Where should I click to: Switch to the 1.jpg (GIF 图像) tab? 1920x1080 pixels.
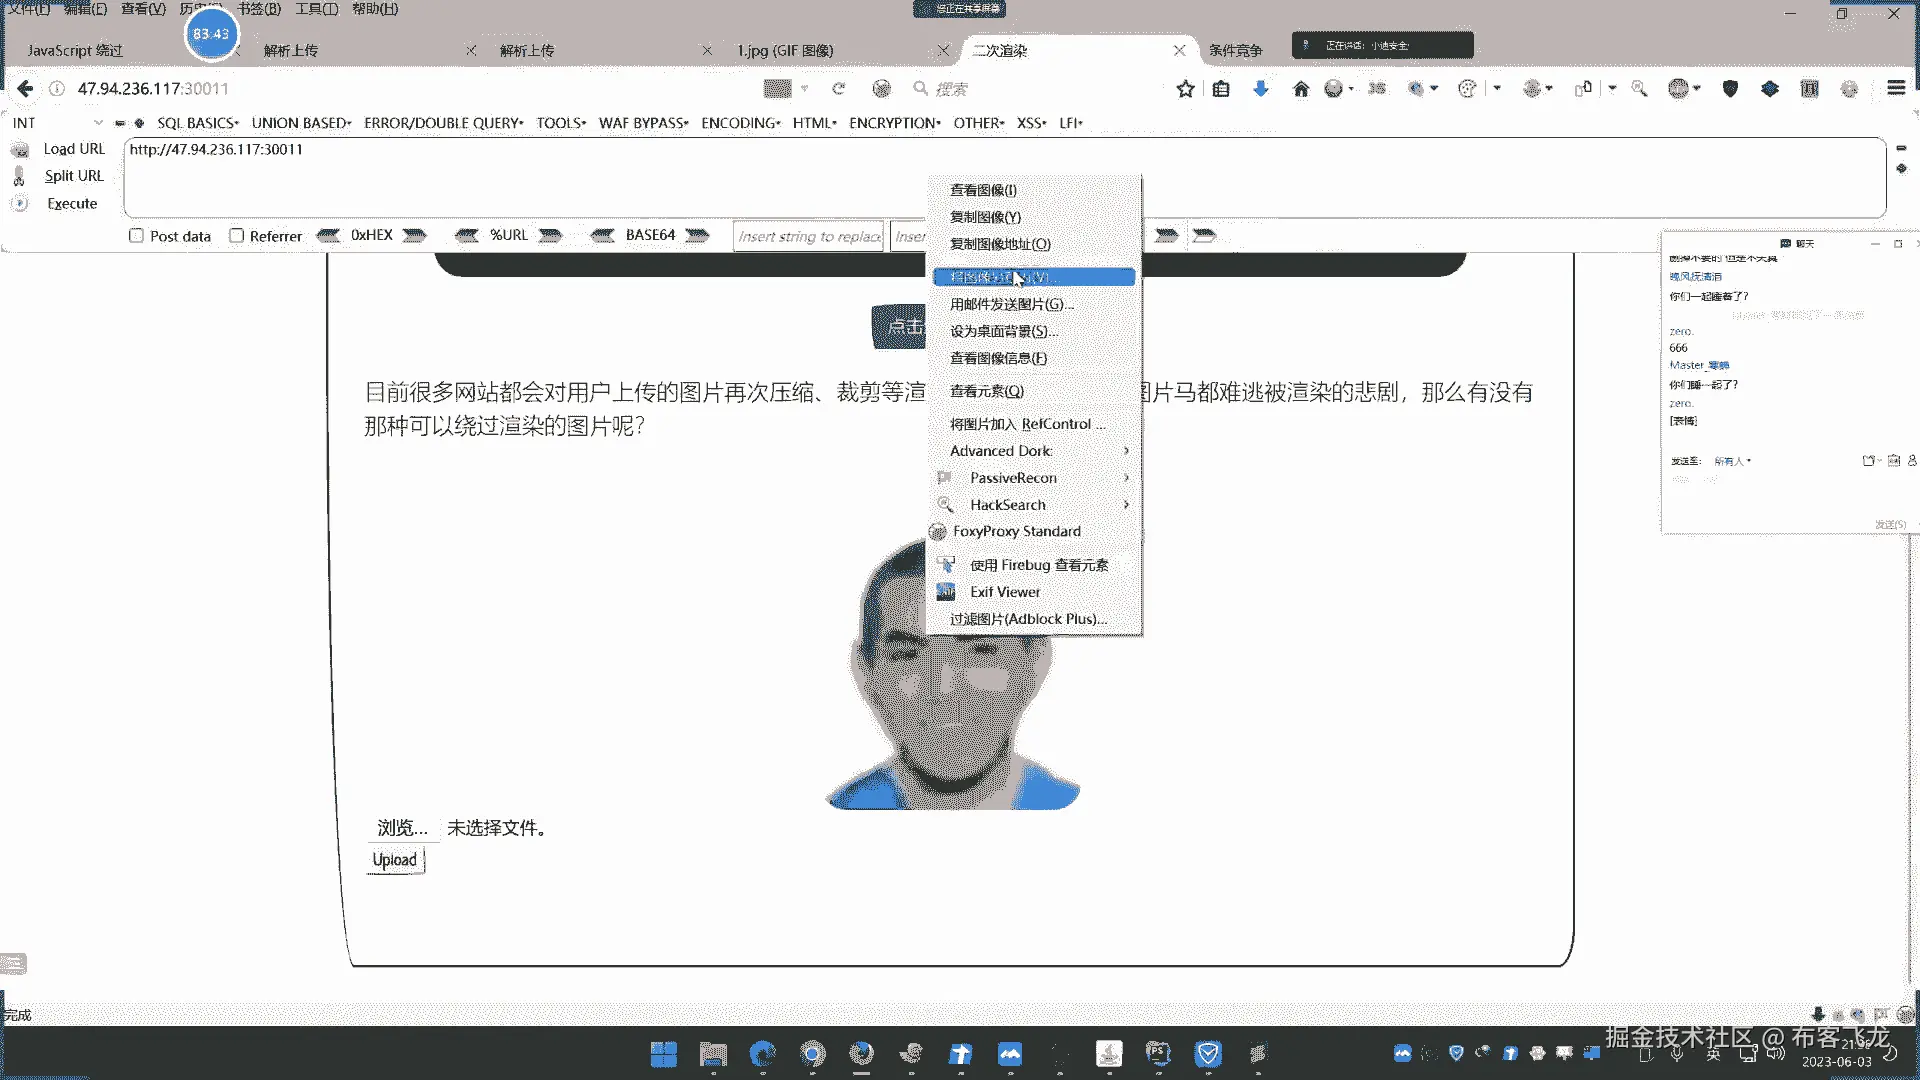click(x=785, y=50)
